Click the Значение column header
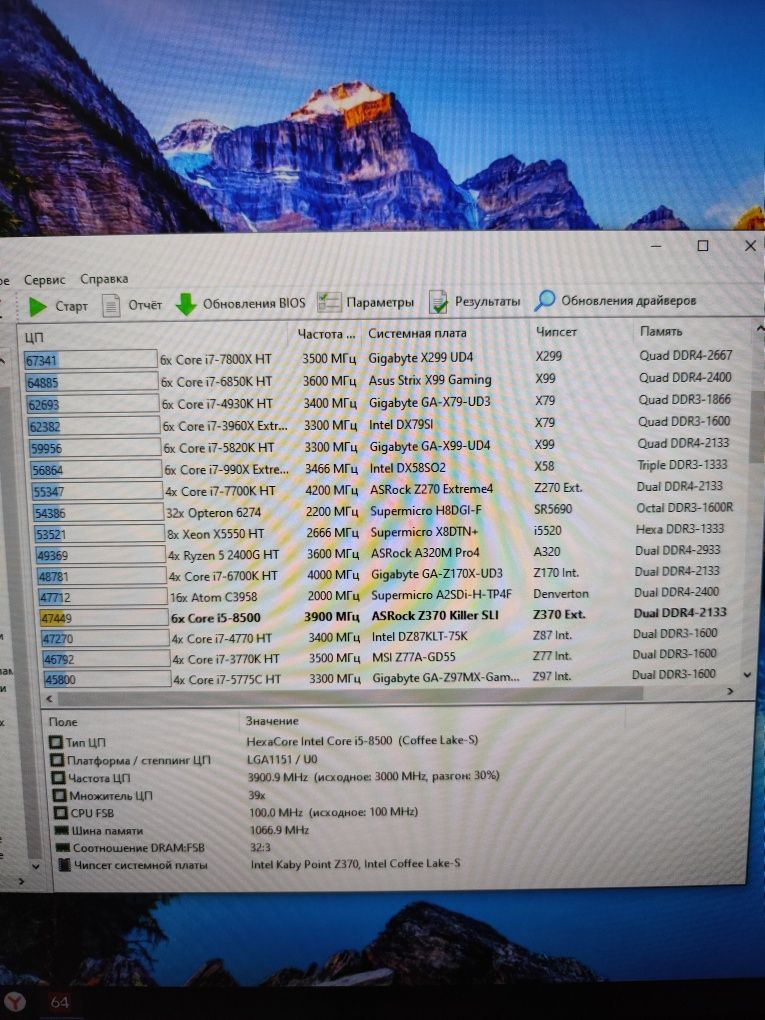Screen dimensions: 765x1020 click(272, 721)
